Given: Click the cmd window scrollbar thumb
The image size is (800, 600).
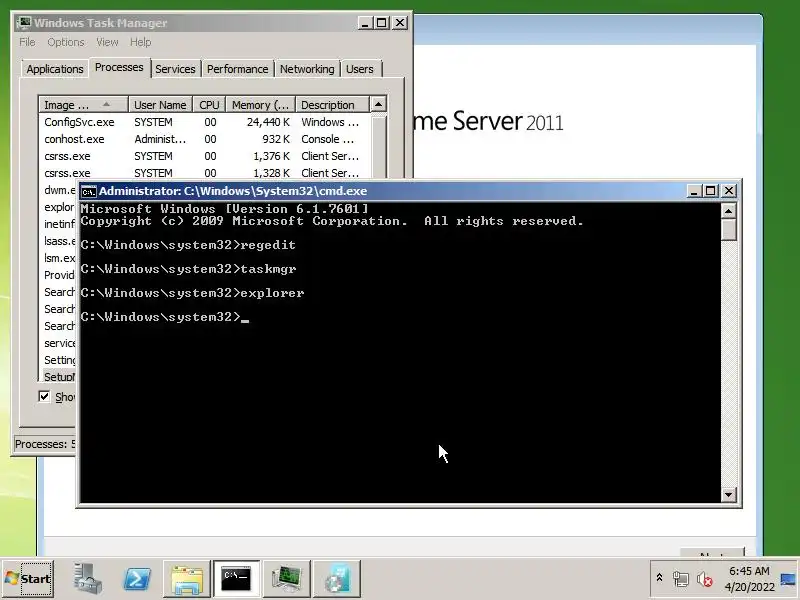Looking at the screenshot, I should coord(729,229).
